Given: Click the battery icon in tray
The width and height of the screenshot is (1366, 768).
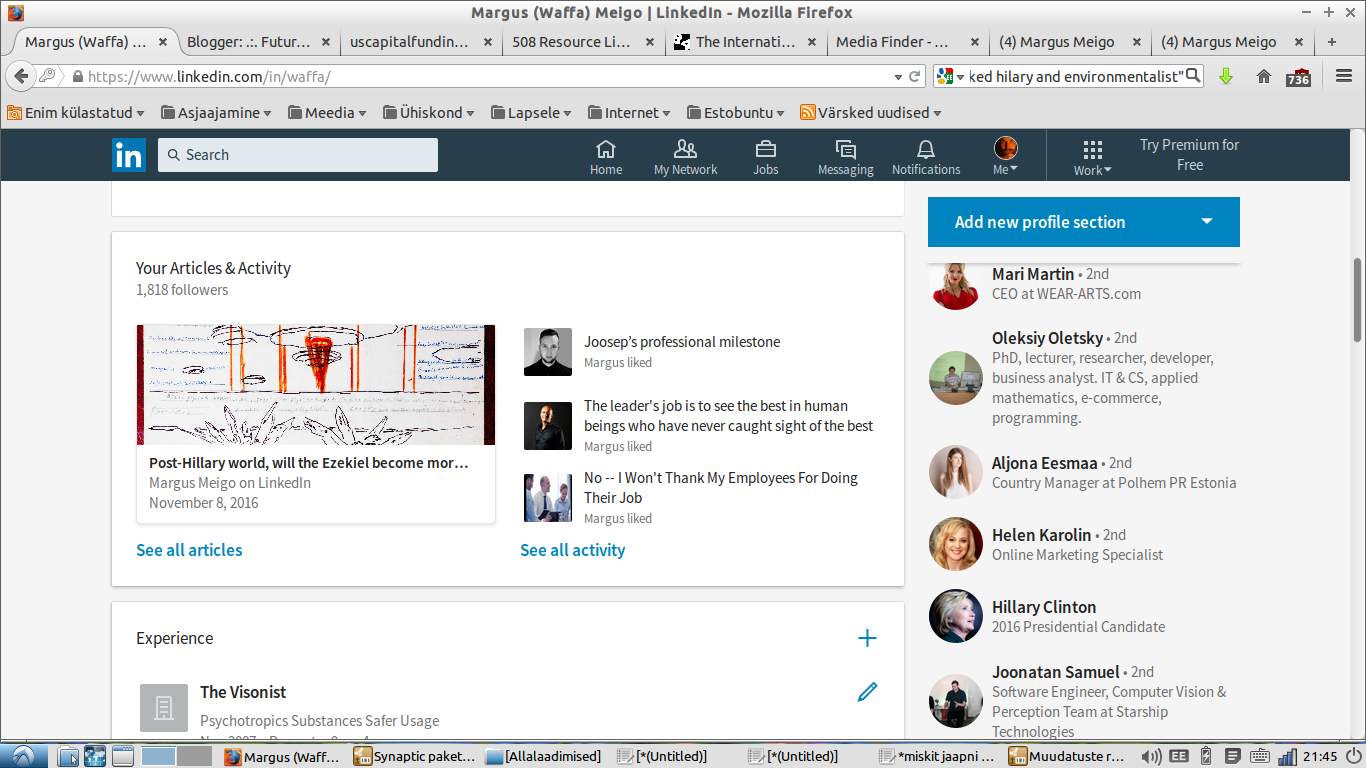Looking at the screenshot, I should point(1206,756).
